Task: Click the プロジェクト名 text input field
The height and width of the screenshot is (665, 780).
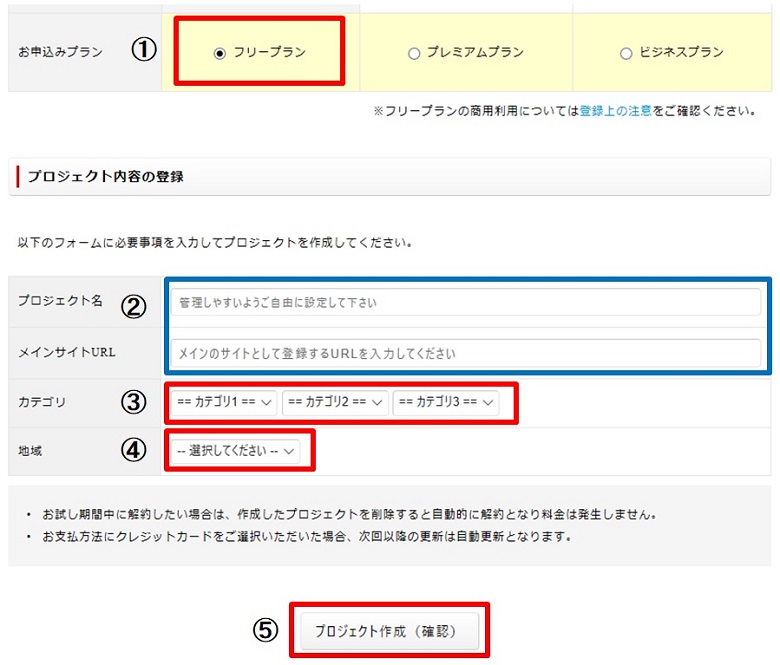Action: click(x=465, y=302)
